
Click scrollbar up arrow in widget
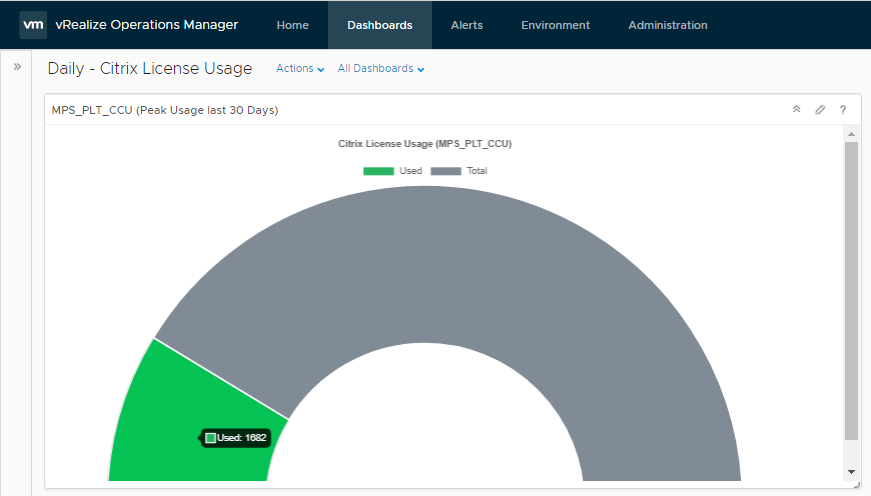point(851,133)
